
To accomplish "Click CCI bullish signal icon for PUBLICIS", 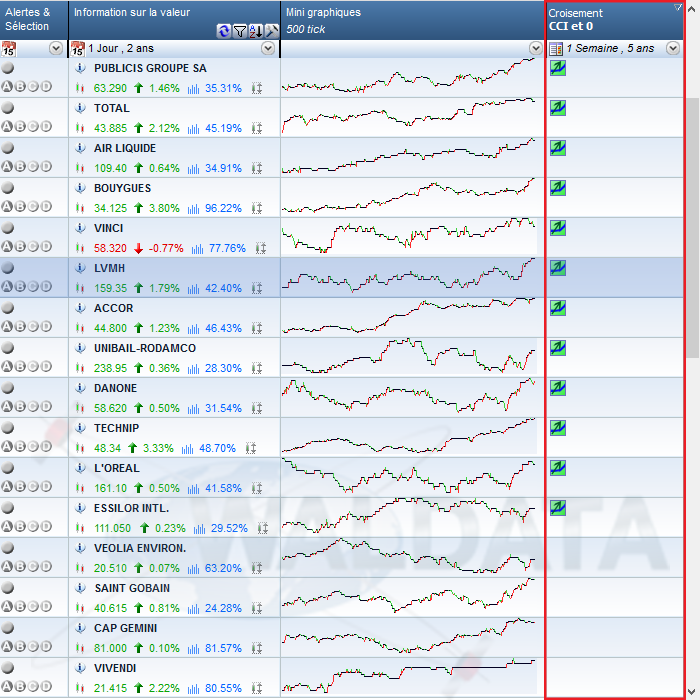I will [558, 68].
